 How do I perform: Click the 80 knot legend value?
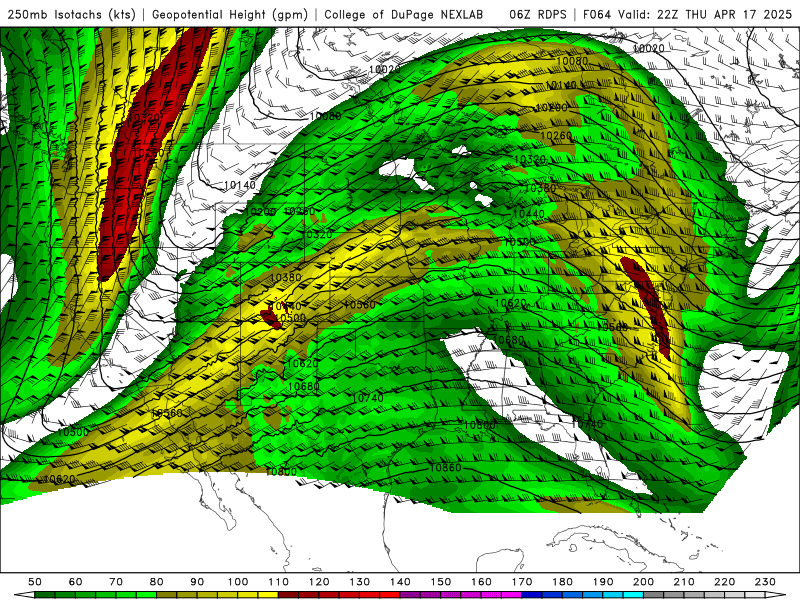(x=157, y=582)
